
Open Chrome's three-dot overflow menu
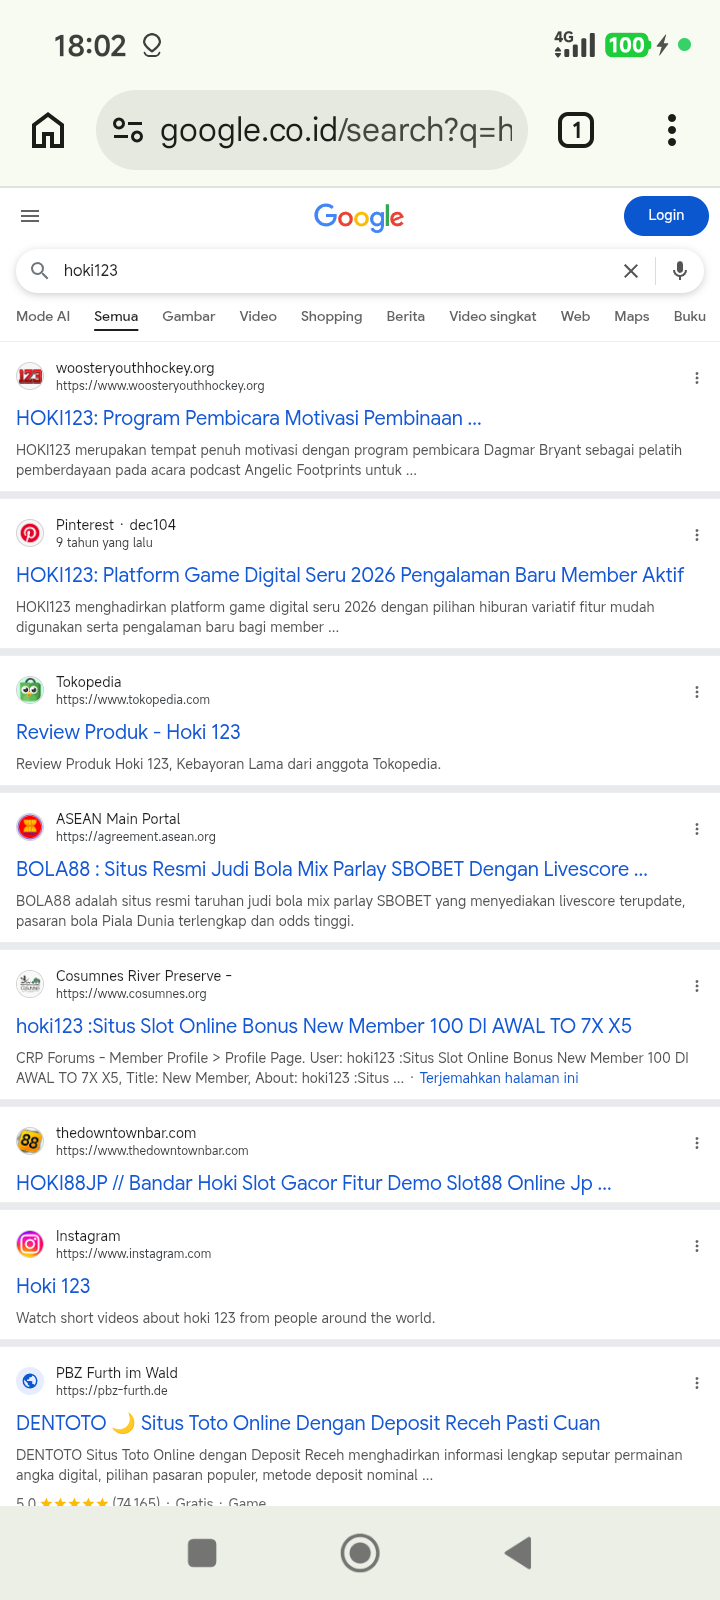pos(672,130)
